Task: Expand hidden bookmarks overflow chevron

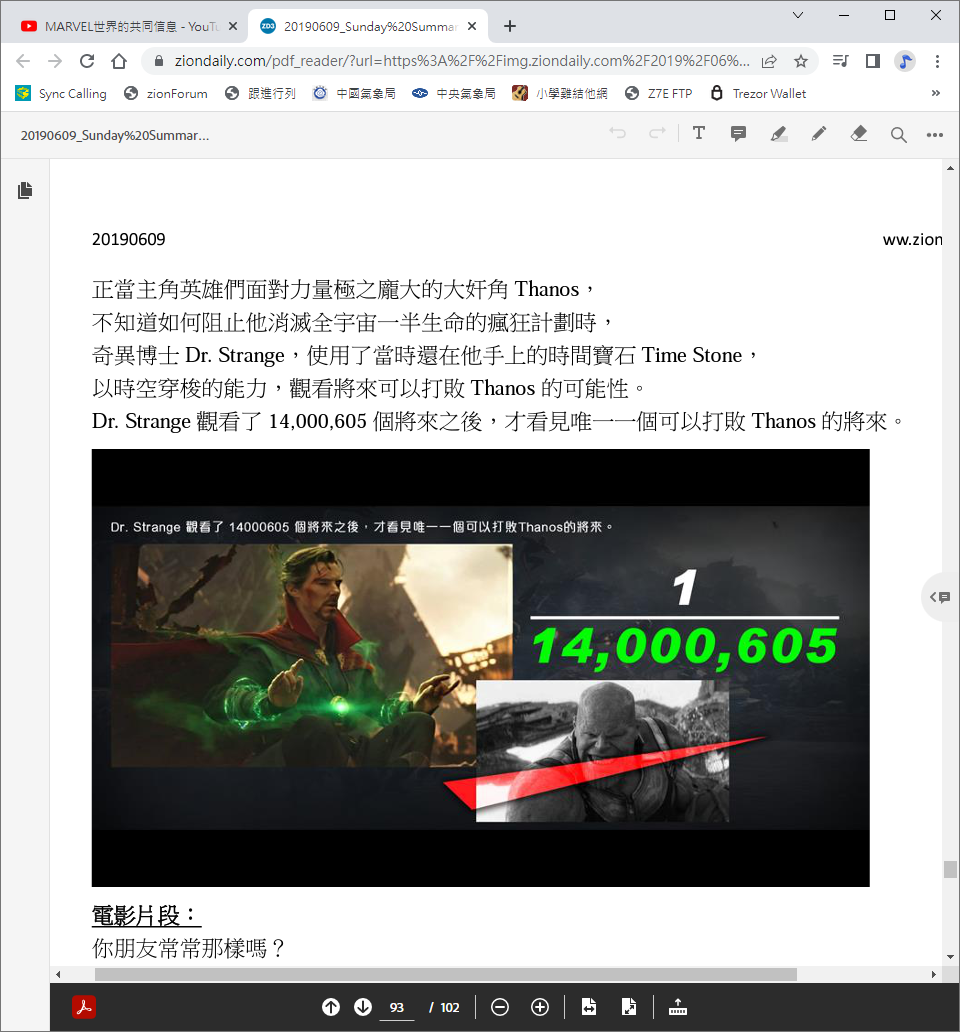Action: [x=936, y=93]
